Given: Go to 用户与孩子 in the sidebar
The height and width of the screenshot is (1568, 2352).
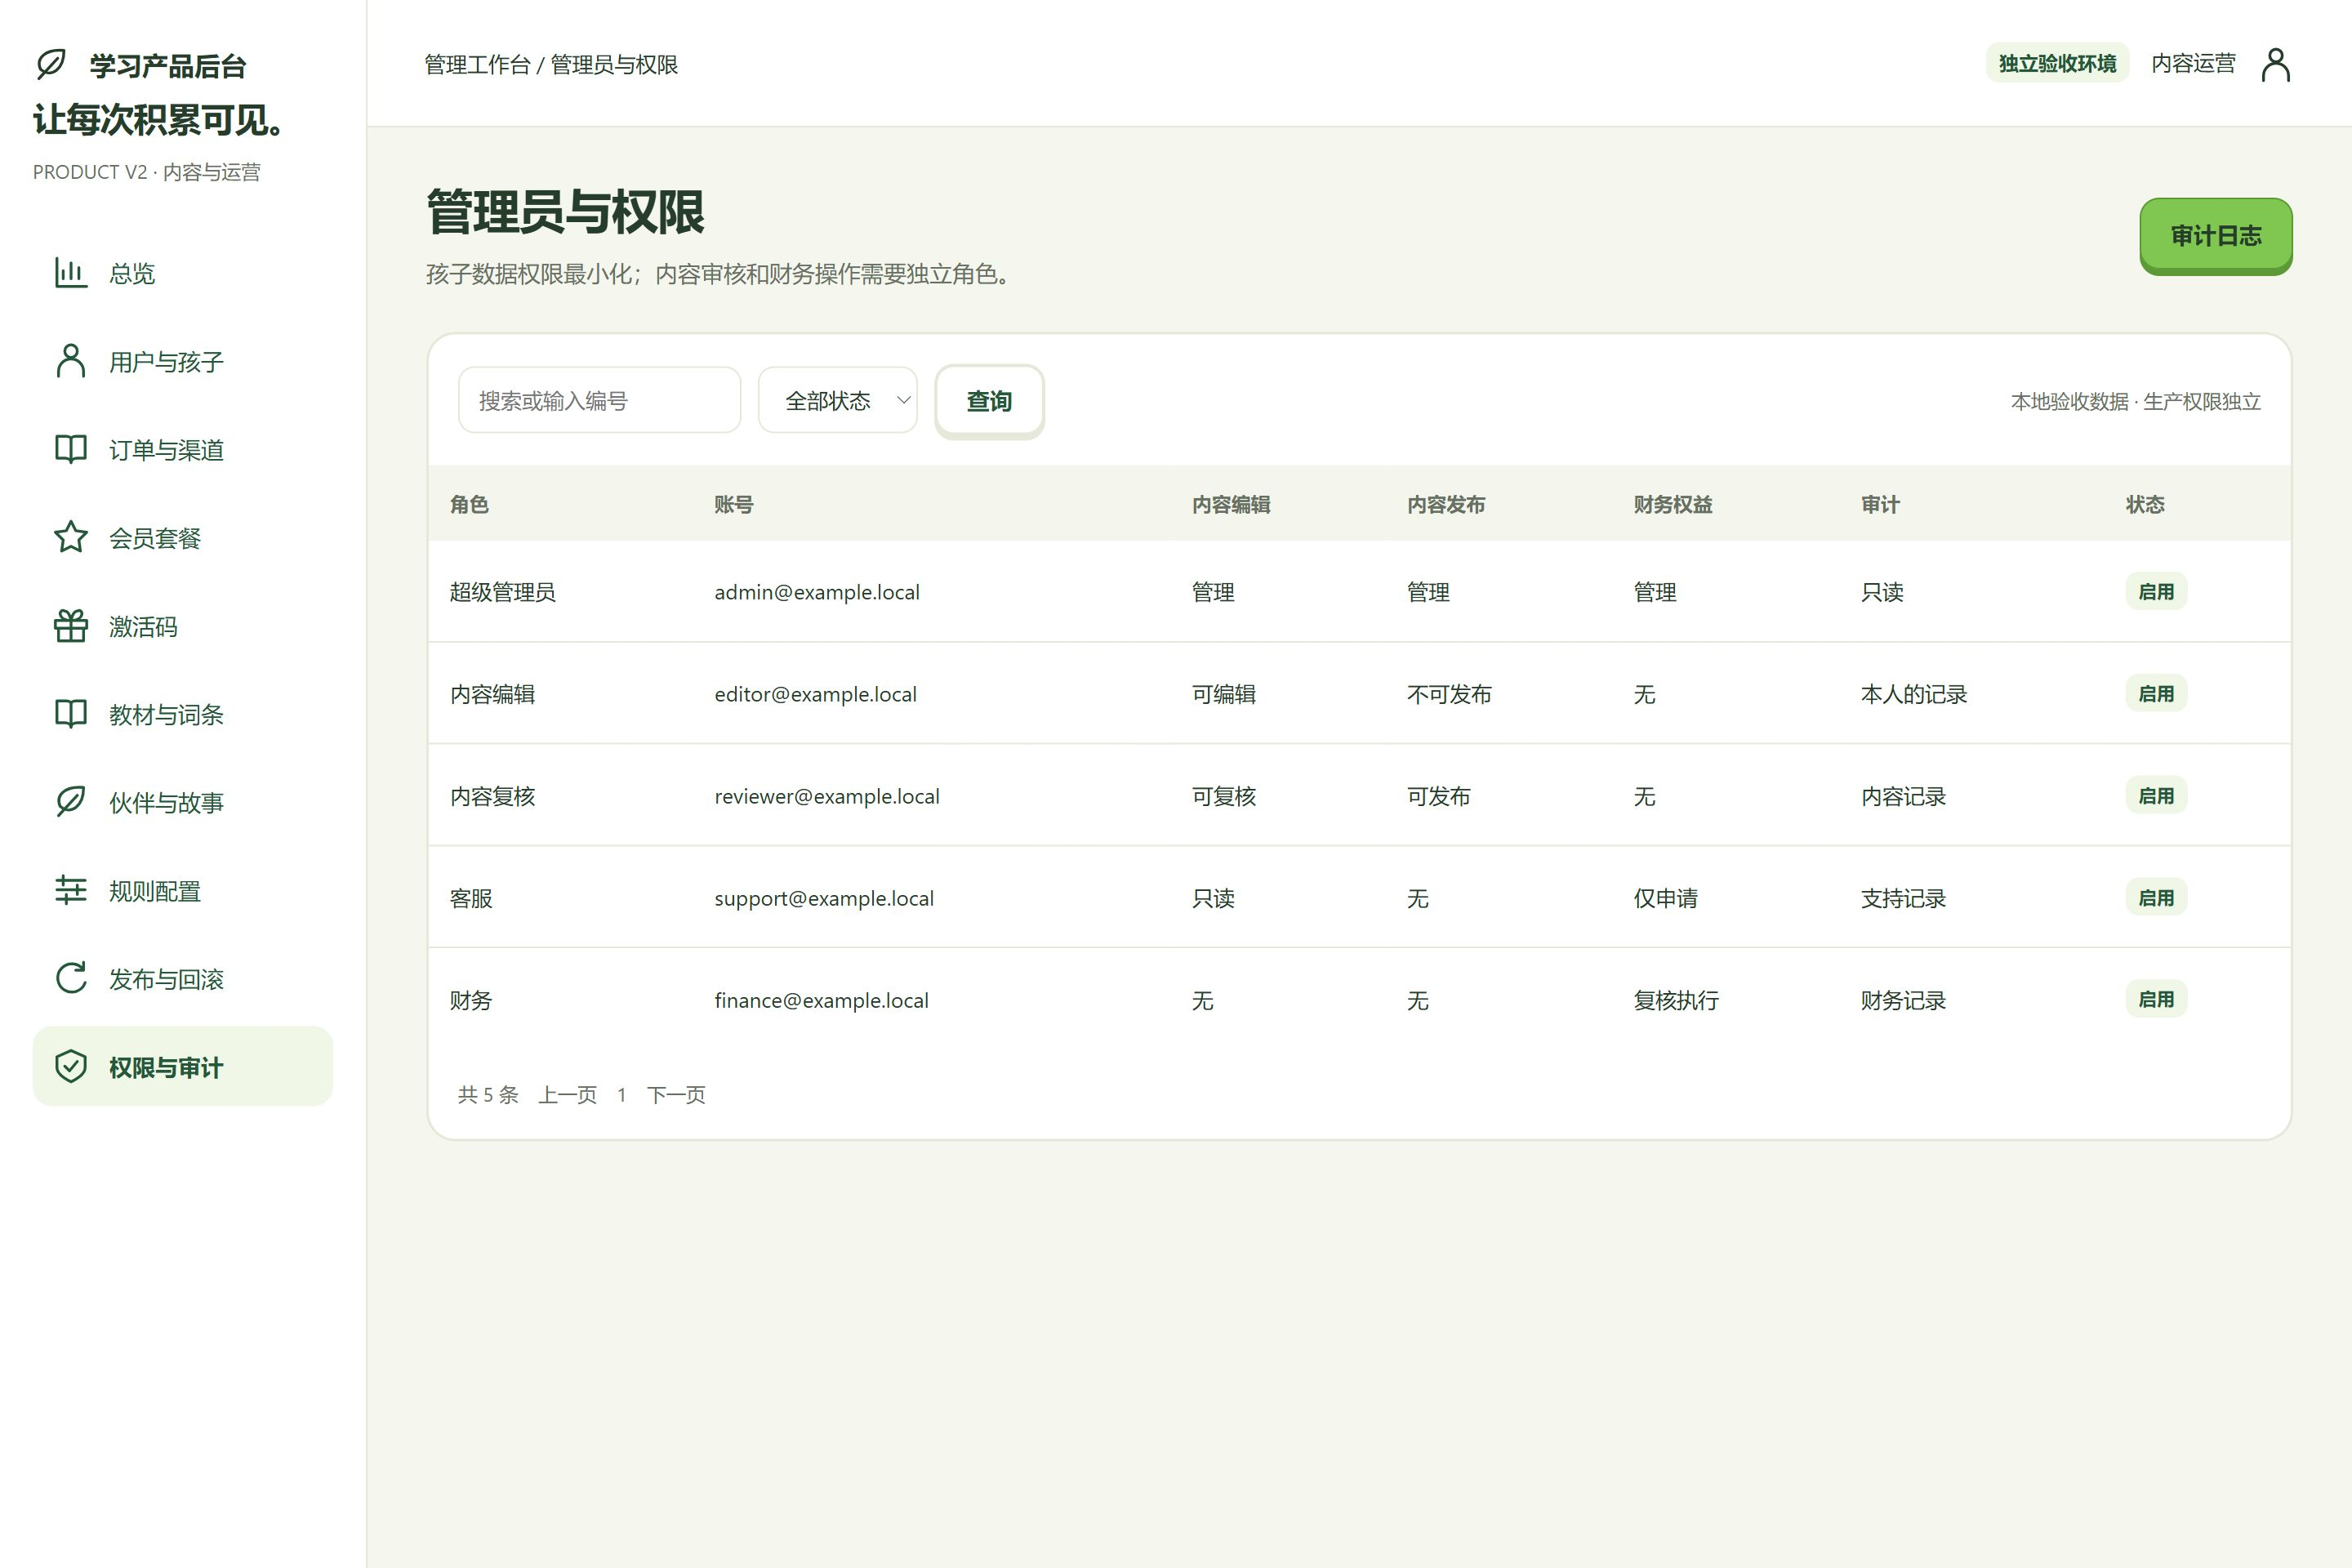Looking at the screenshot, I should [183, 361].
